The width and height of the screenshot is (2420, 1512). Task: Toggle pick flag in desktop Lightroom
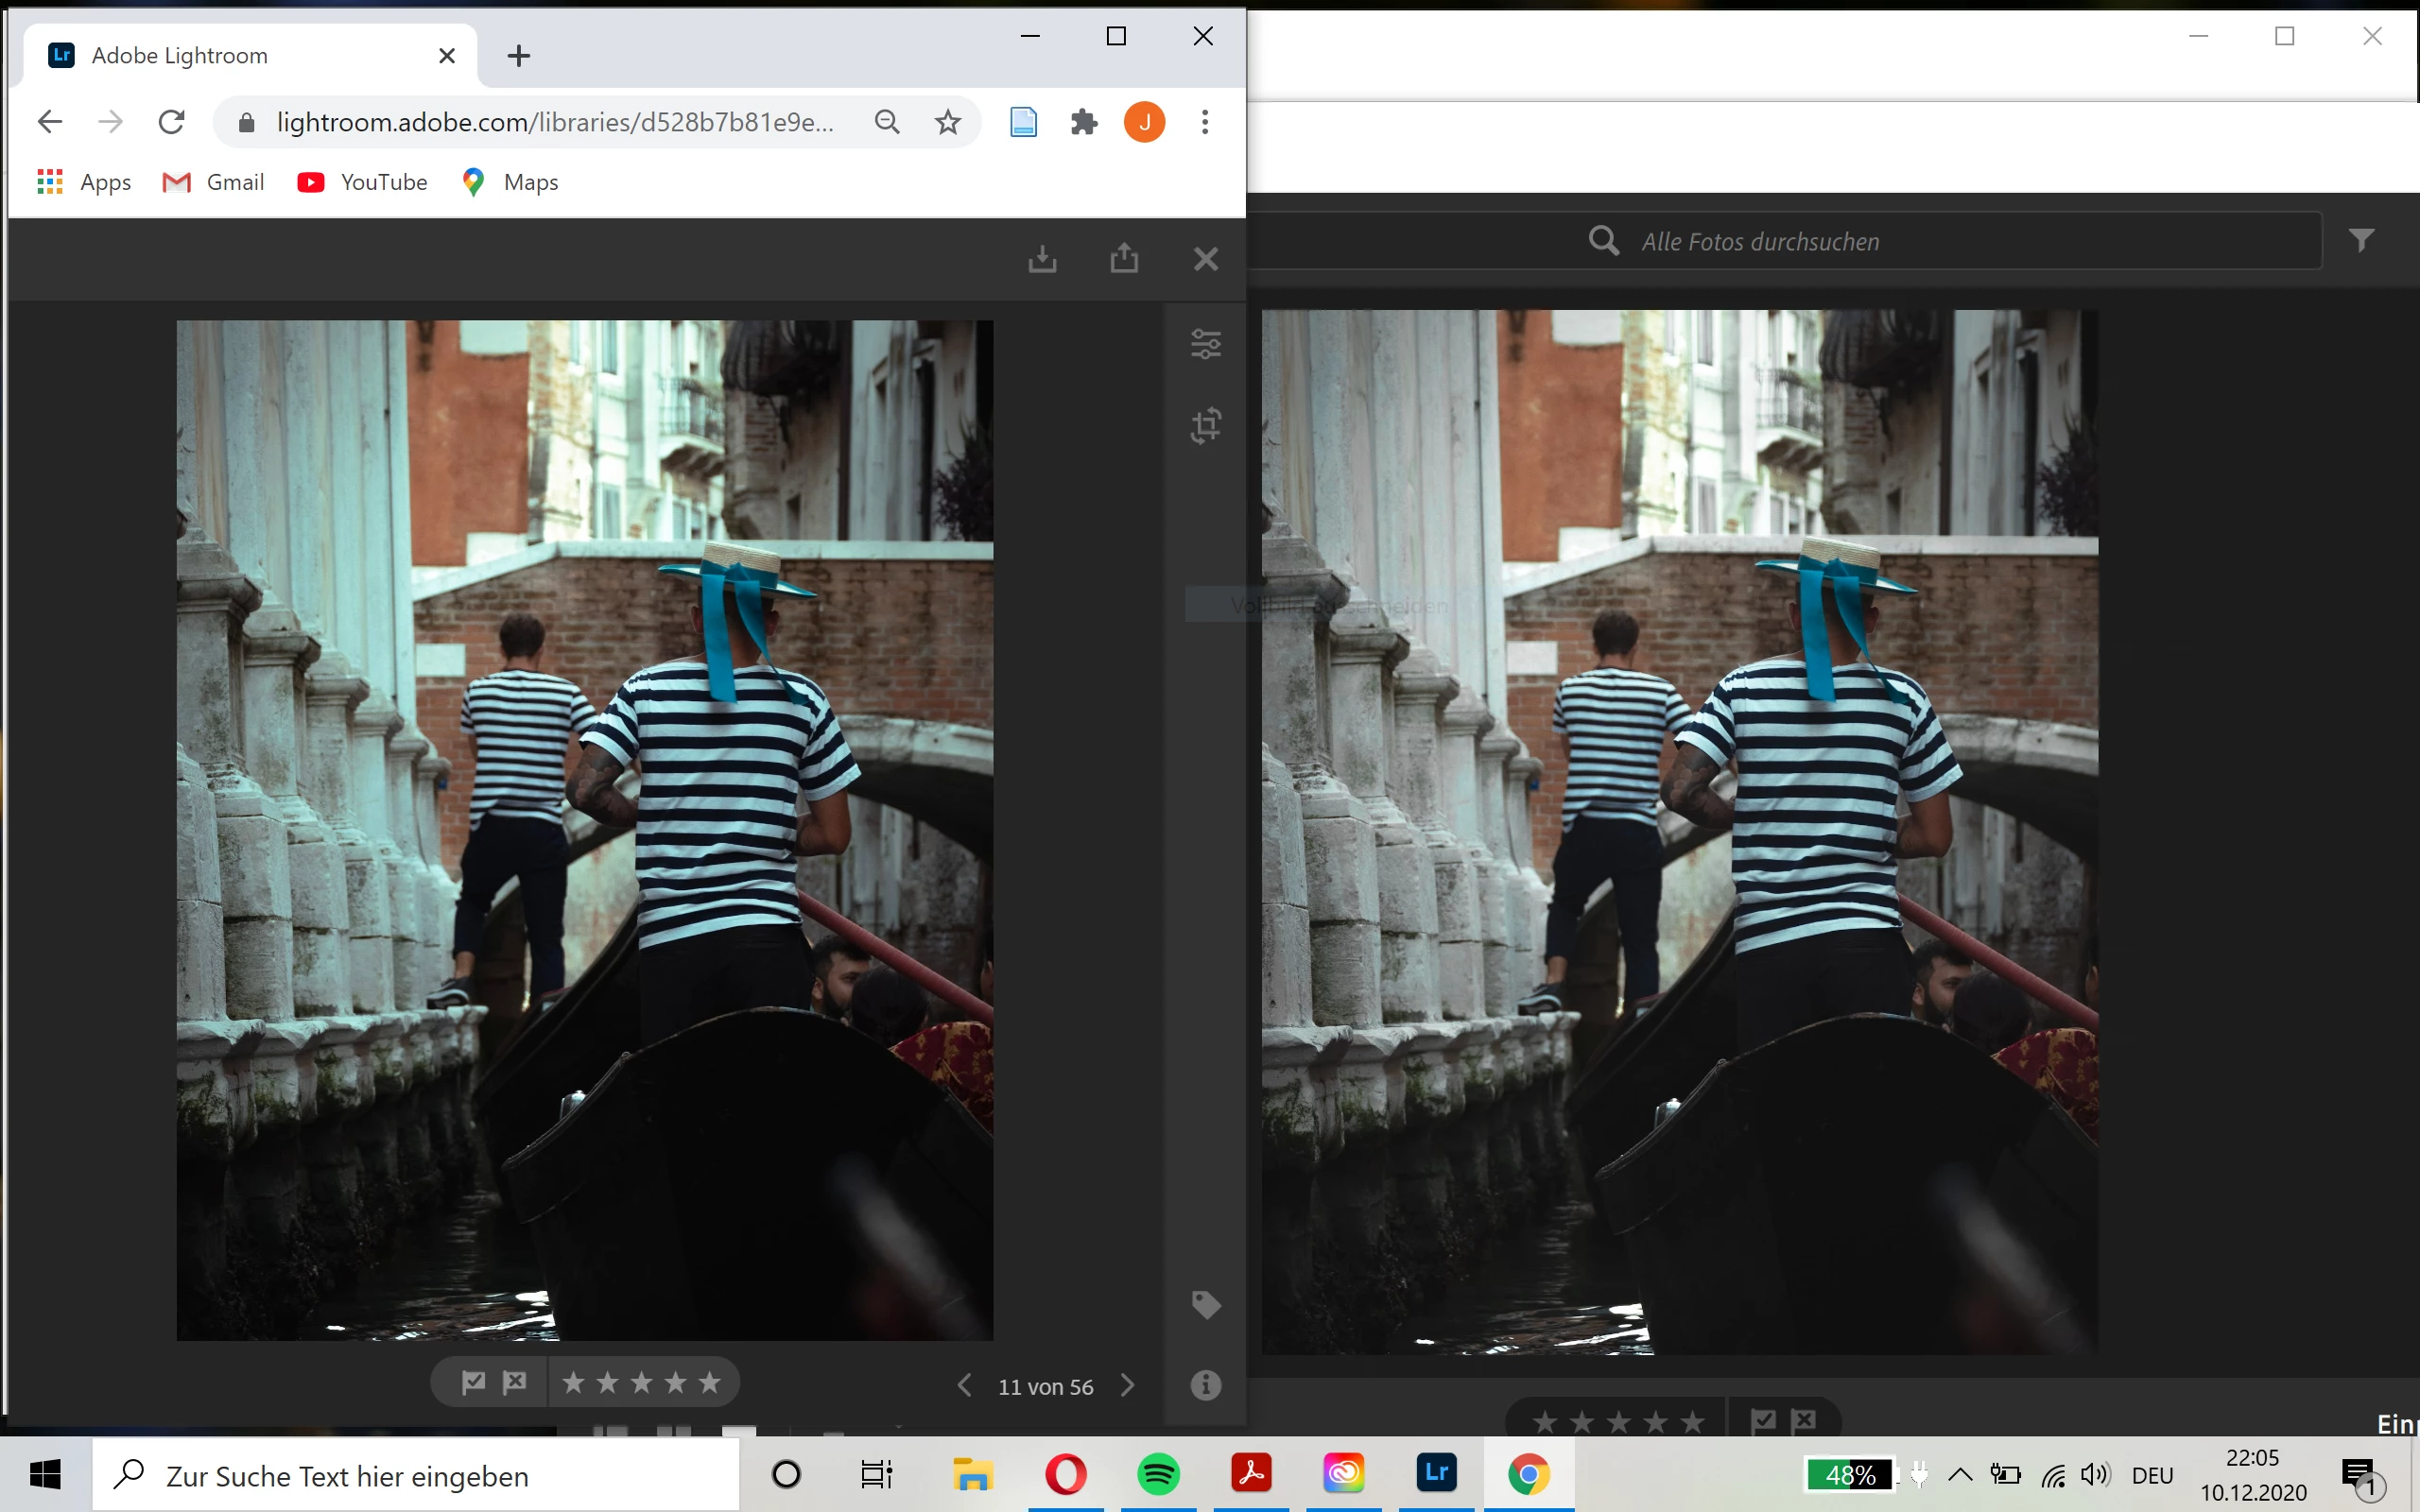pos(1764,1421)
